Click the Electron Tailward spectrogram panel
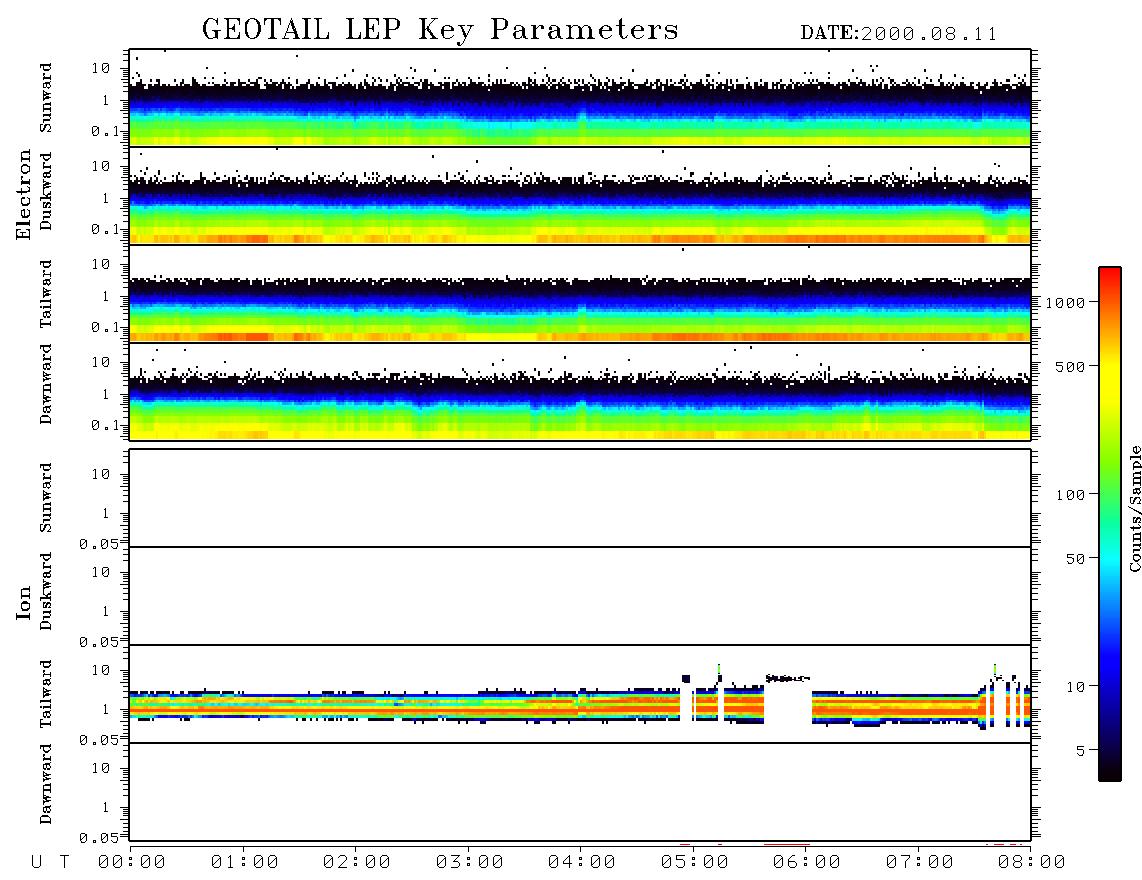1142x880 pixels. click(580, 294)
